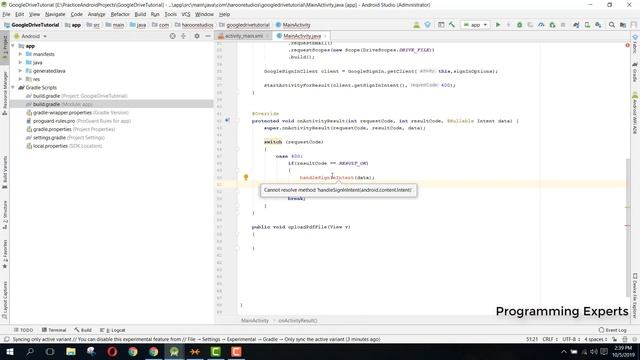Collapse the Gradle Scripts node
Screen dimensions: 640x360
click(x=13, y=87)
